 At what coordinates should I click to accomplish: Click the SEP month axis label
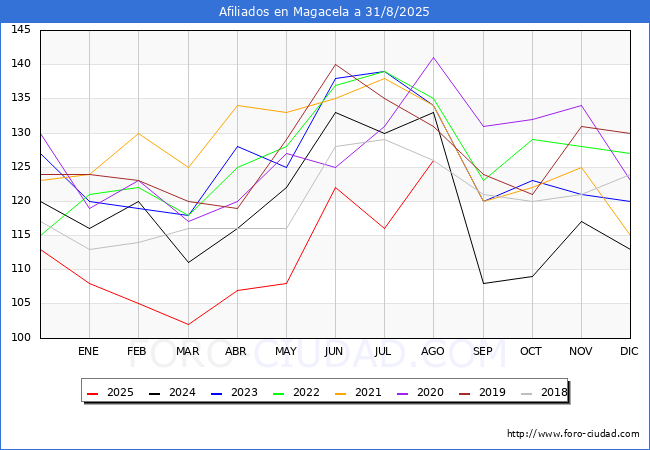pyautogui.click(x=483, y=351)
